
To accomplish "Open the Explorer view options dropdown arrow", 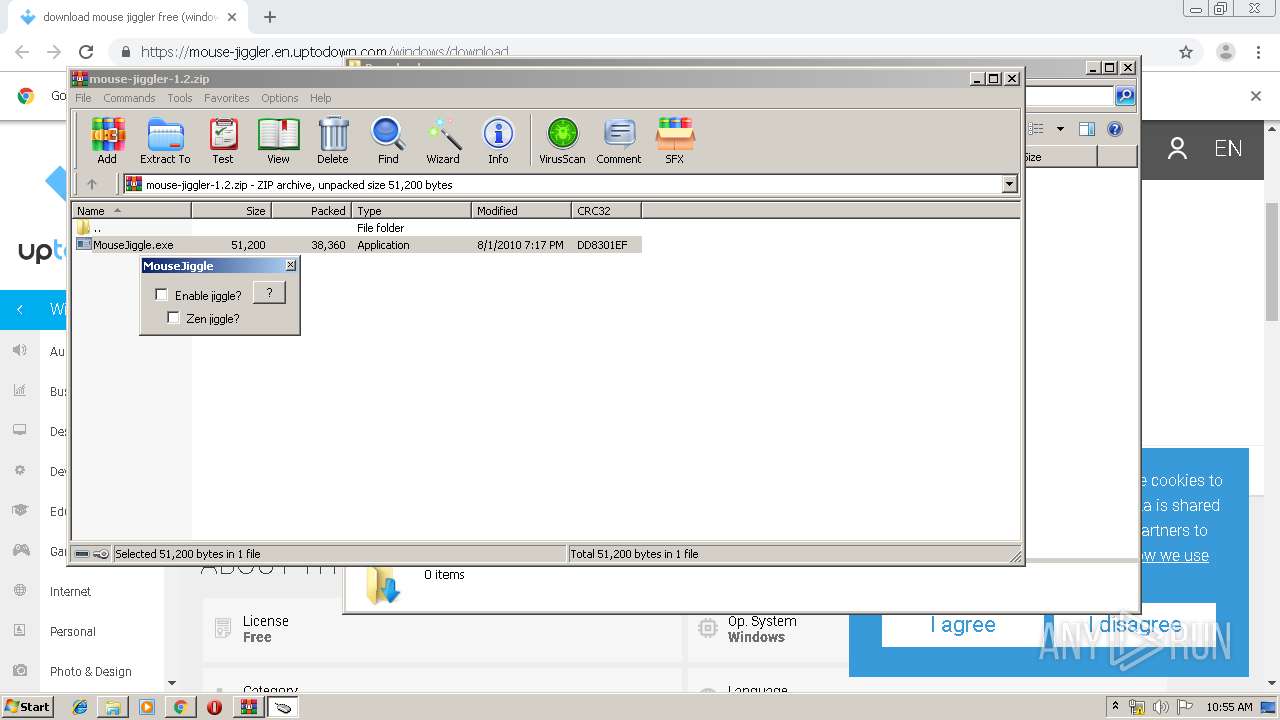I will (1060, 129).
